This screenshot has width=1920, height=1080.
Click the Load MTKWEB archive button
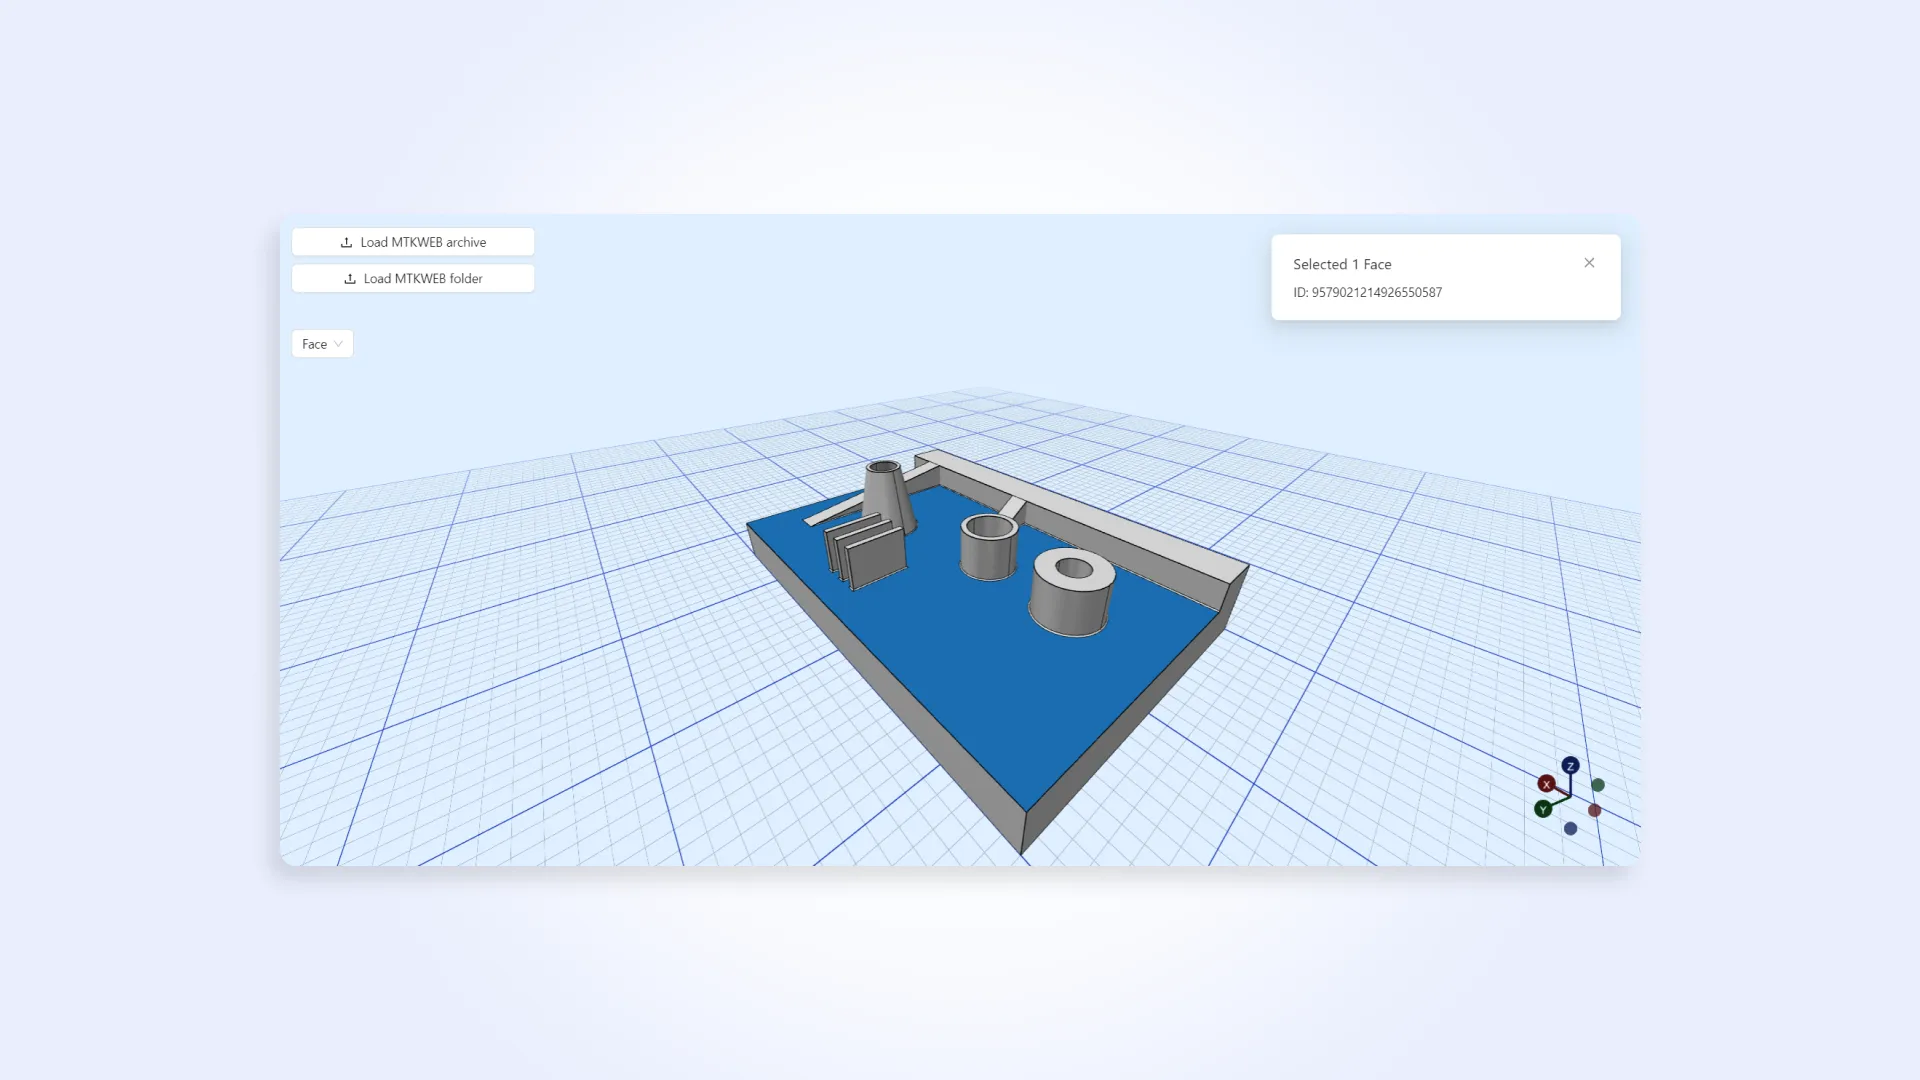[x=412, y=241]
